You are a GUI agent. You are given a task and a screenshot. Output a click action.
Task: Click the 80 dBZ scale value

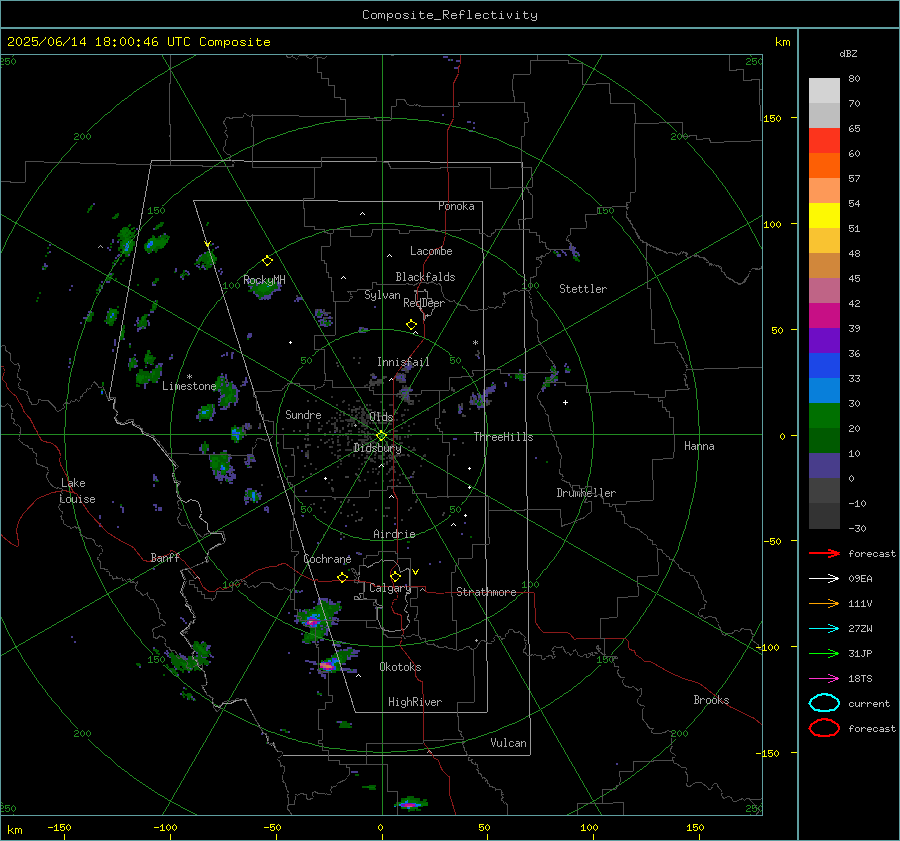pos(854,79)
